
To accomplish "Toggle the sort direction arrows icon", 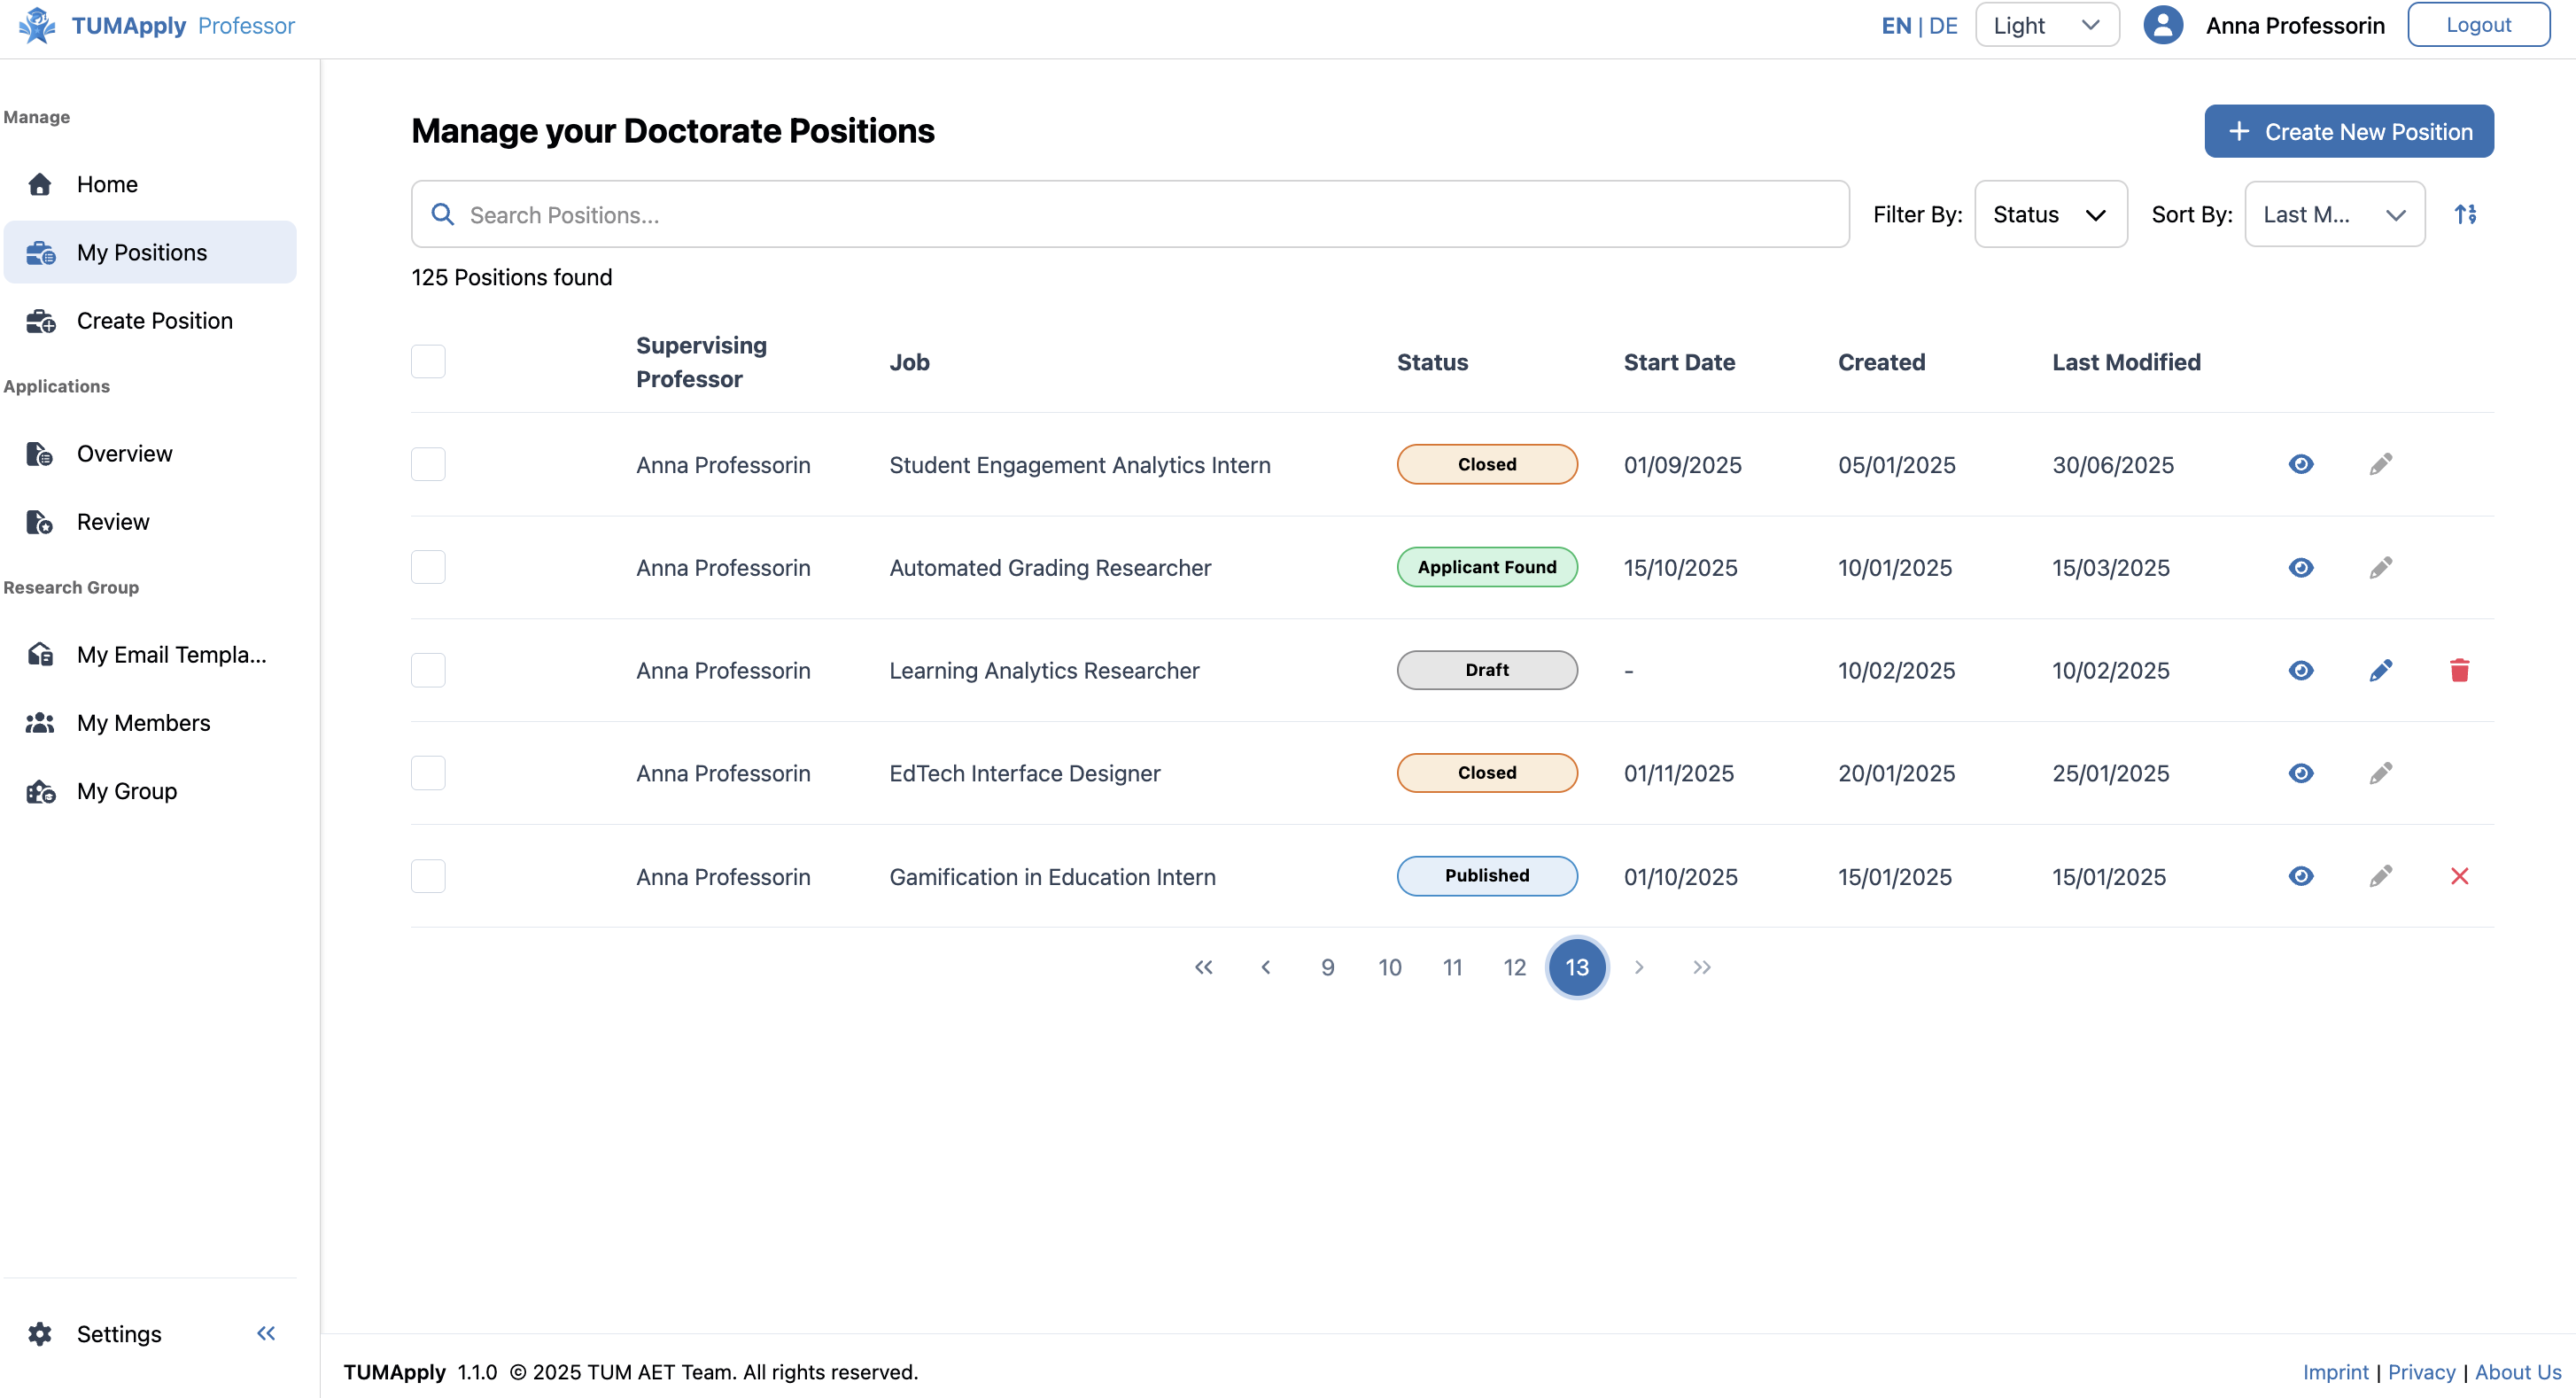I will (x=2466, y=213).
